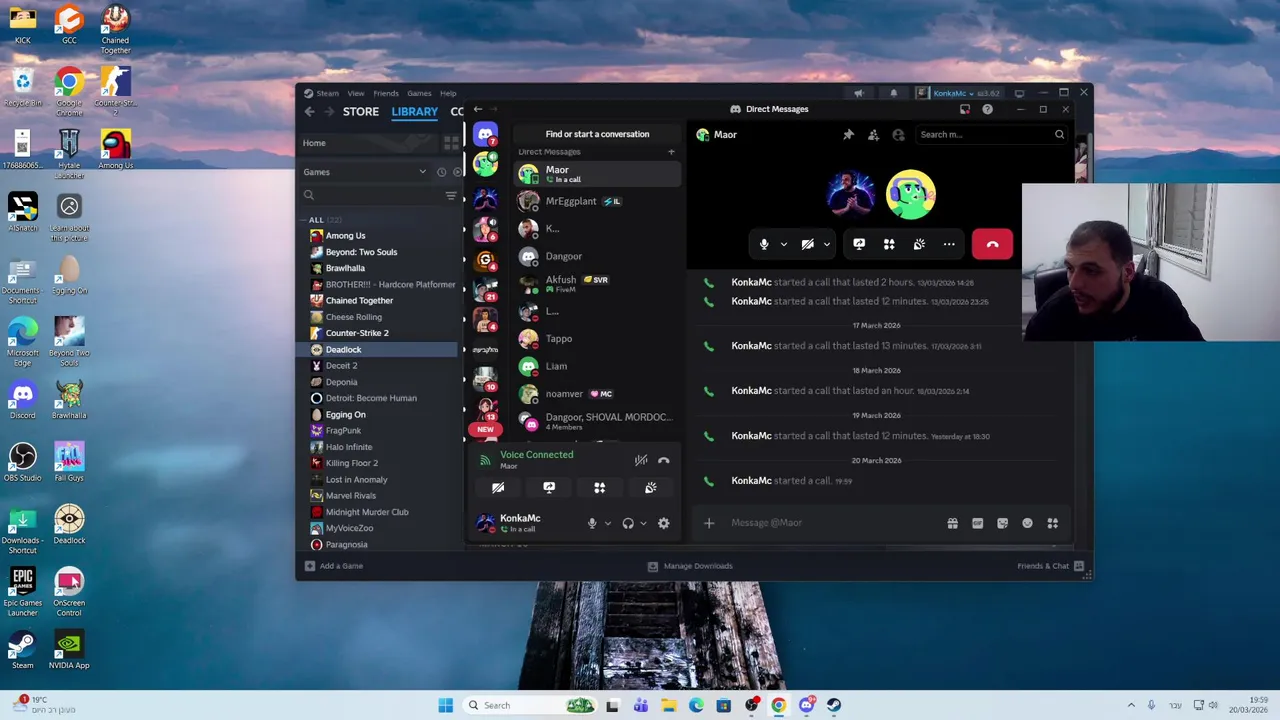Open camera options arrow in call controls
1280x720 pixels.
(x=826, y=244)
